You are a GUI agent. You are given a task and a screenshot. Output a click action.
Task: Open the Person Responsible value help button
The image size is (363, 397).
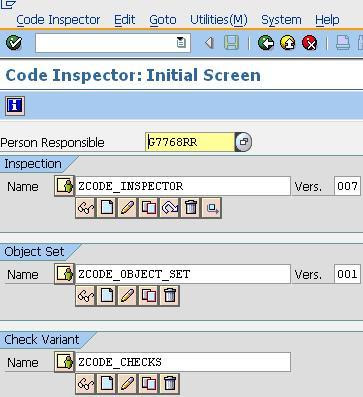tap(243, 142)
